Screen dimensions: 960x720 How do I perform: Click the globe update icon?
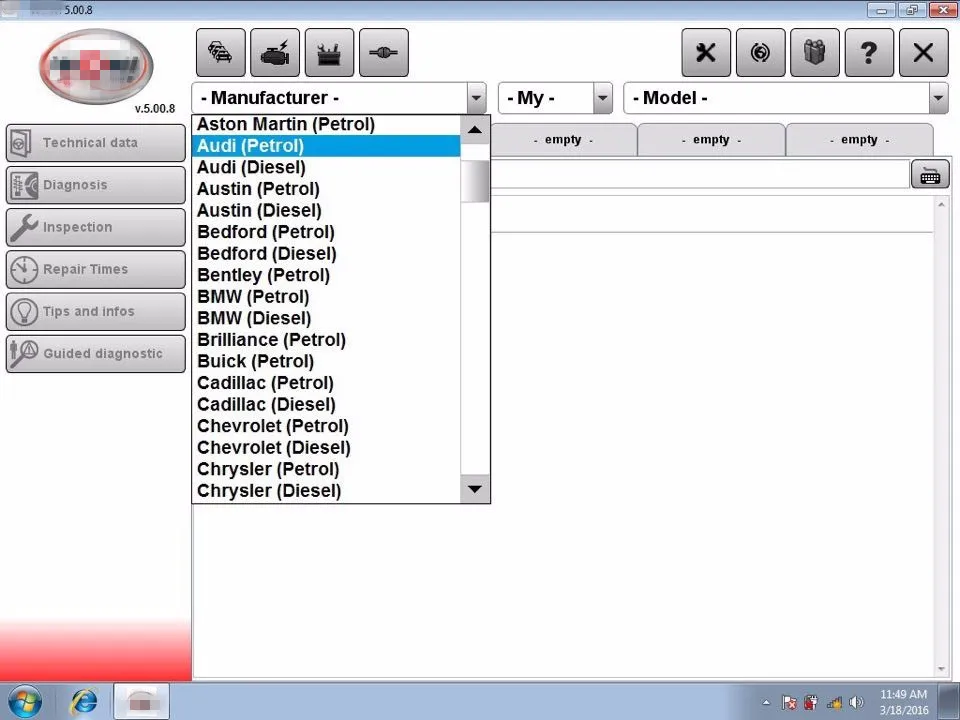760,52
